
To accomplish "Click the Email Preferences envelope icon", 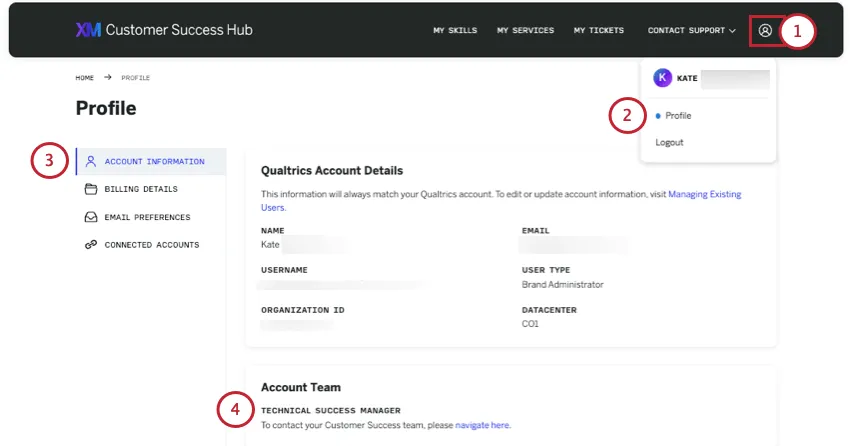I will click(91, 217).
